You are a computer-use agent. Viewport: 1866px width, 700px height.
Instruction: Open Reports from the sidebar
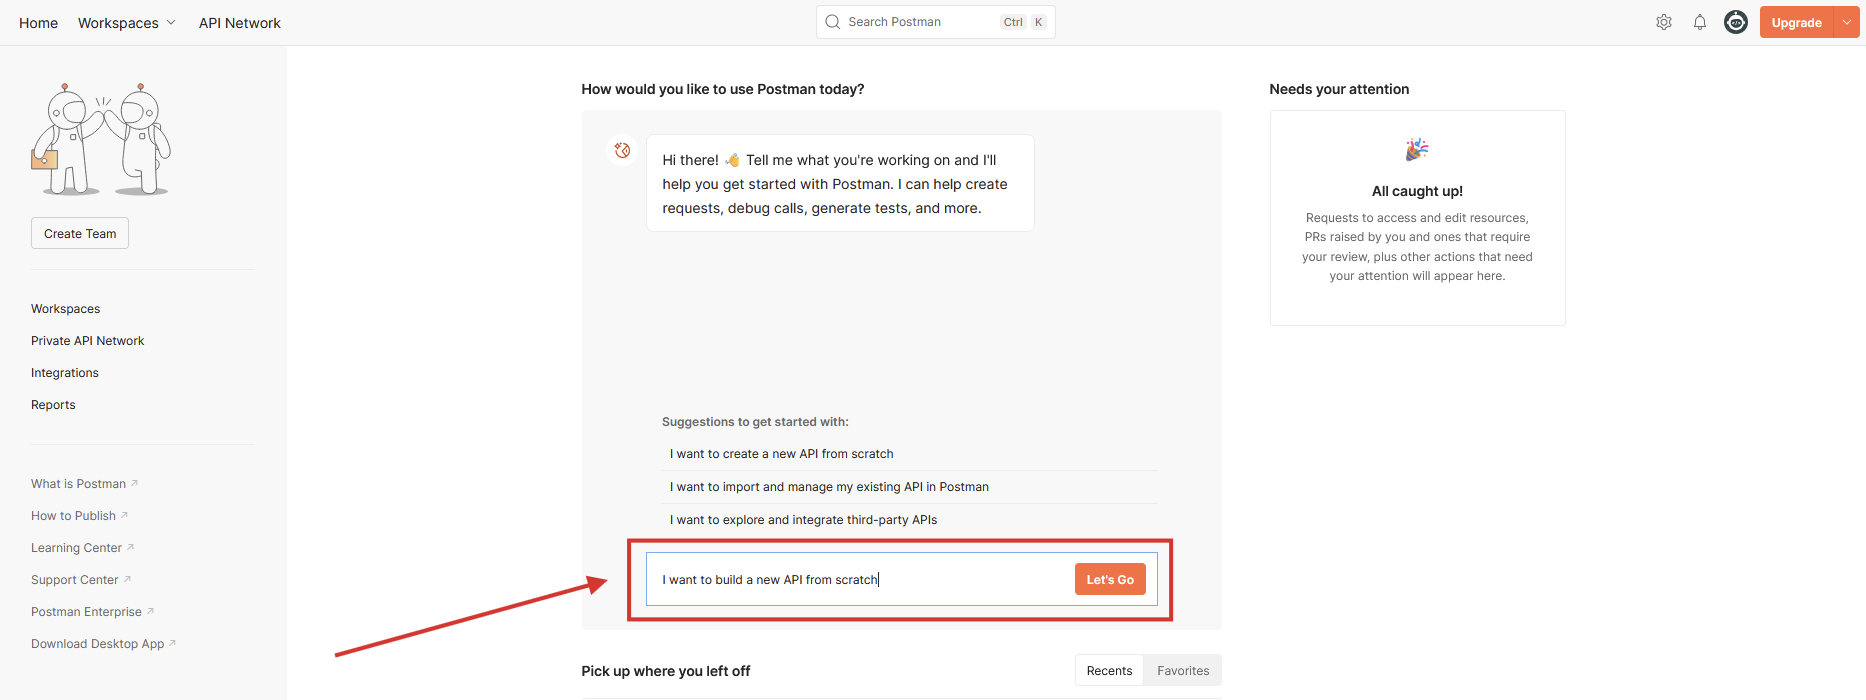(x=52, y=404)
